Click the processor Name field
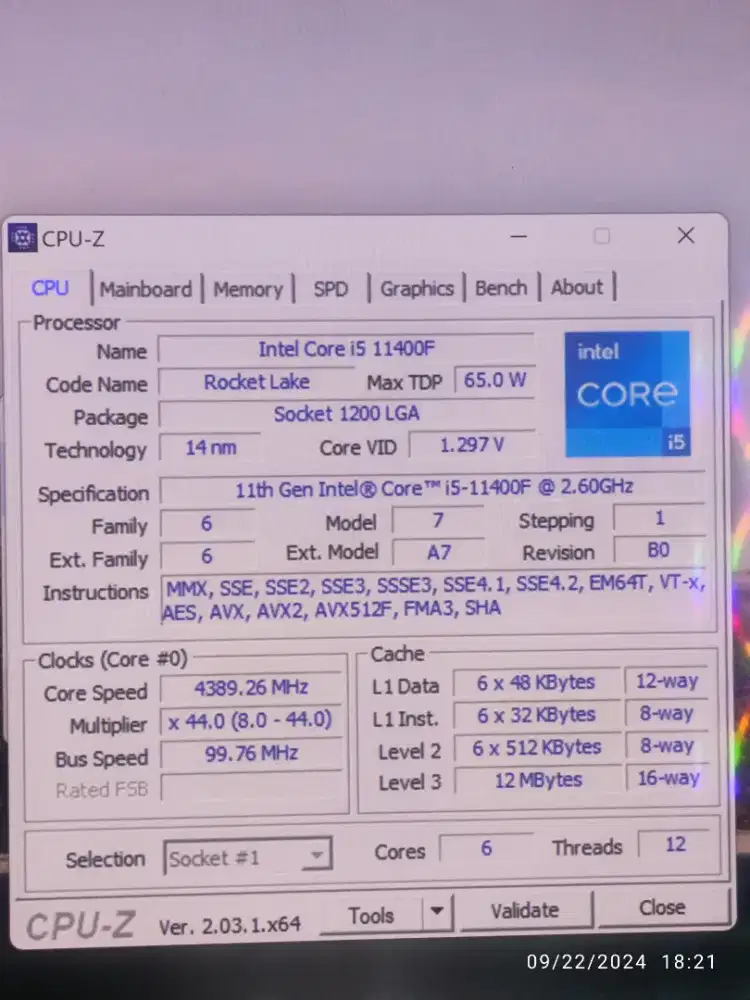Image resolution: width=750 pixels, height=1000 pixels. coord(346,349)
